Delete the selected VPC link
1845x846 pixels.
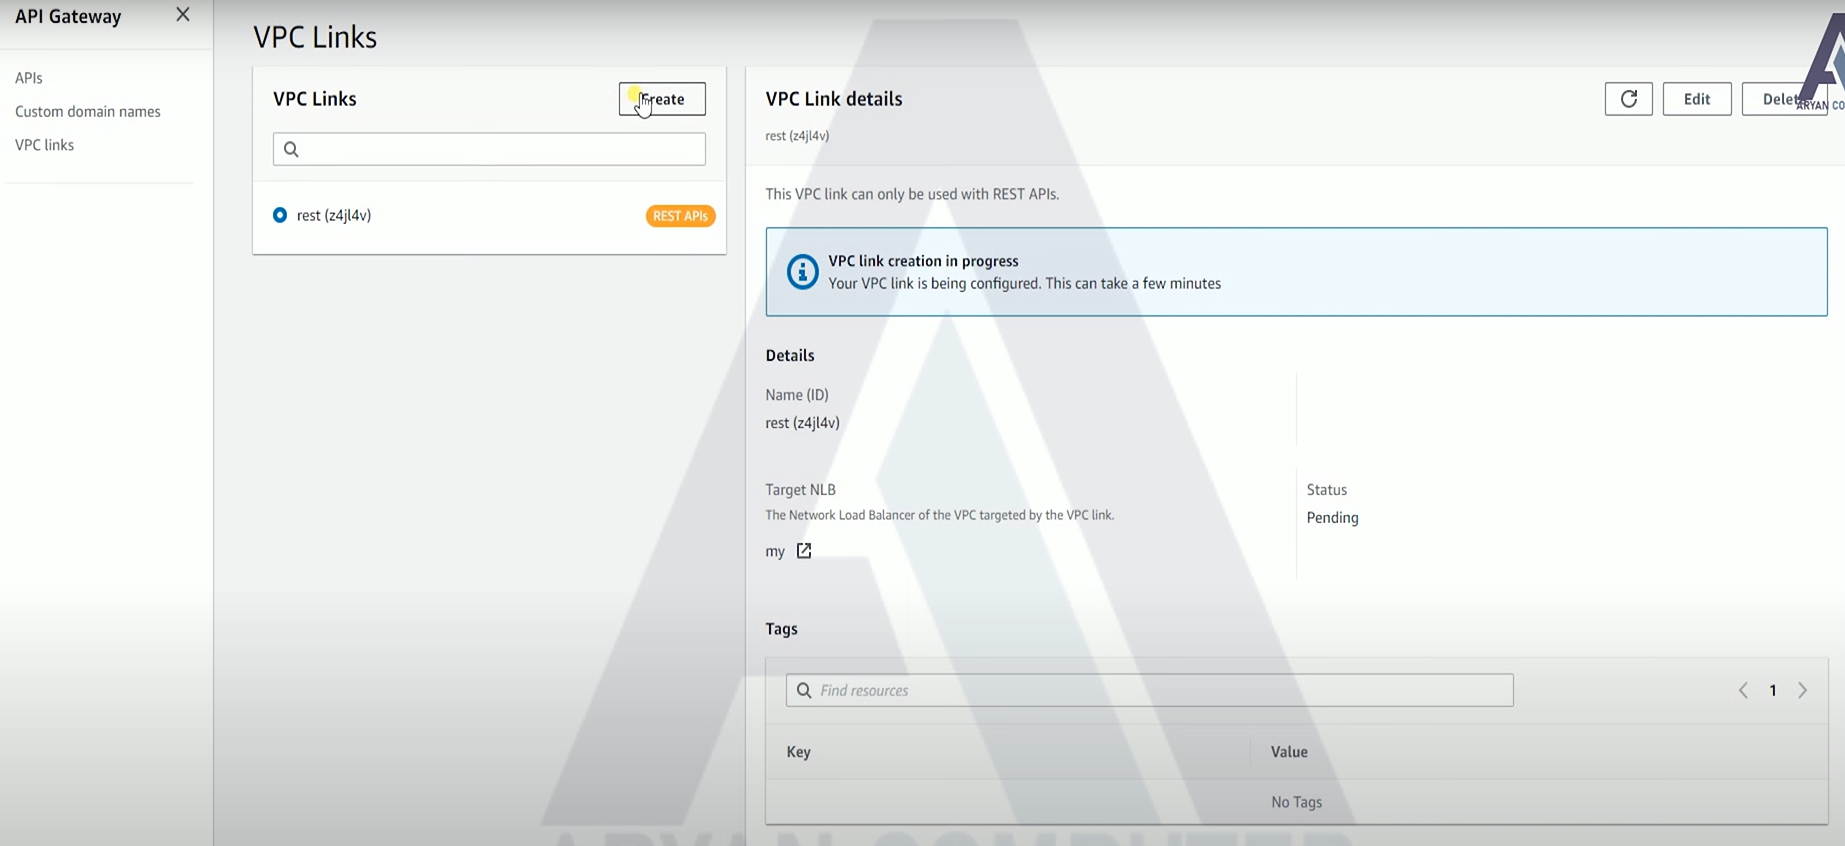[x=1785, y=99]
